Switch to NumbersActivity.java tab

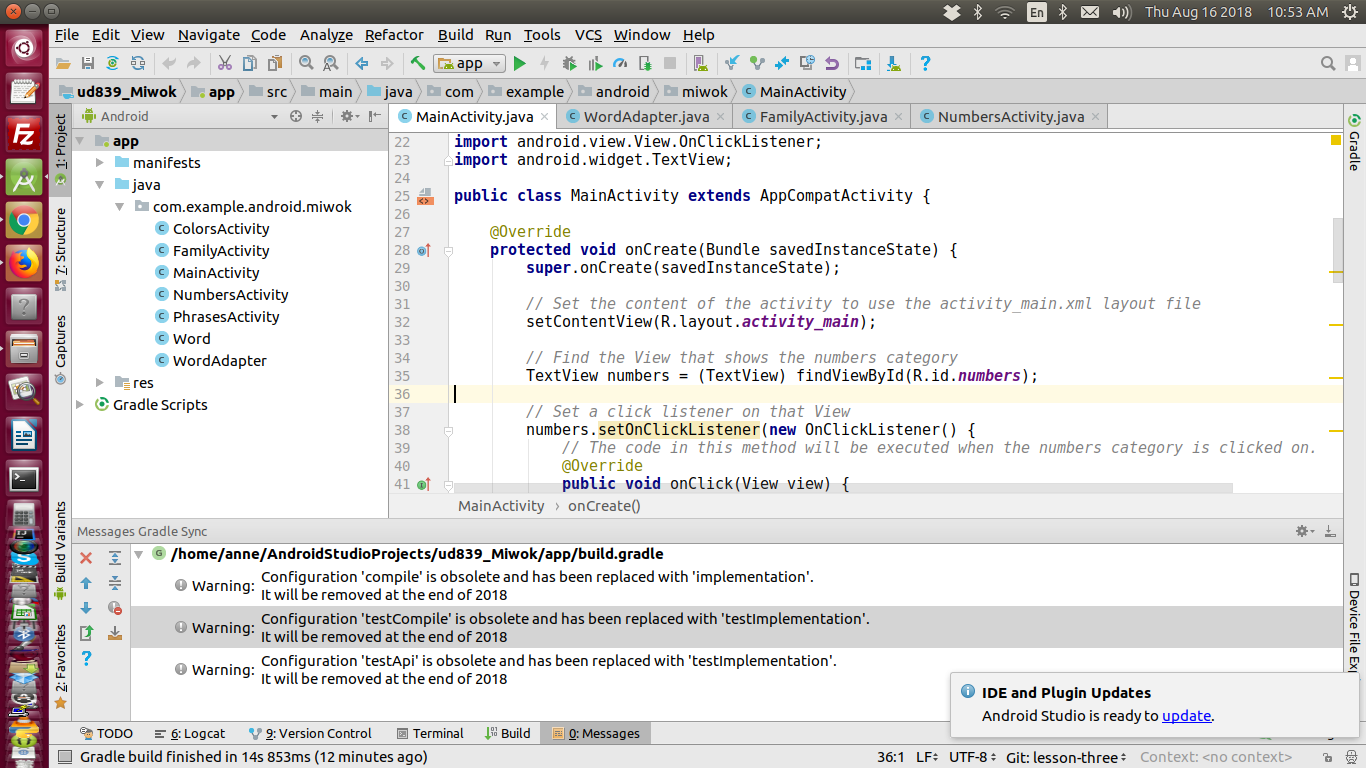[1011, 117]
